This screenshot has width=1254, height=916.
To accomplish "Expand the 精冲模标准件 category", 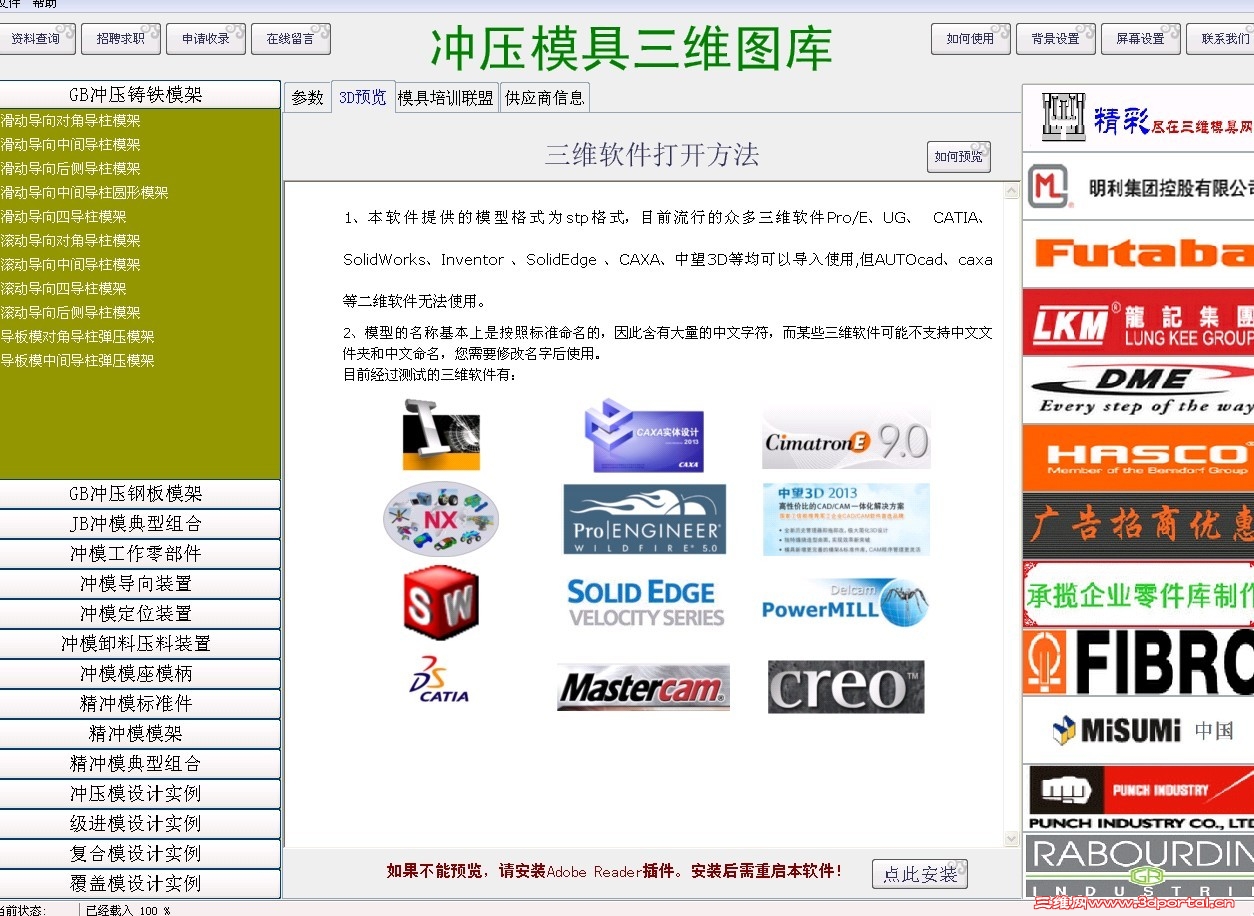I will click(138, 704).
